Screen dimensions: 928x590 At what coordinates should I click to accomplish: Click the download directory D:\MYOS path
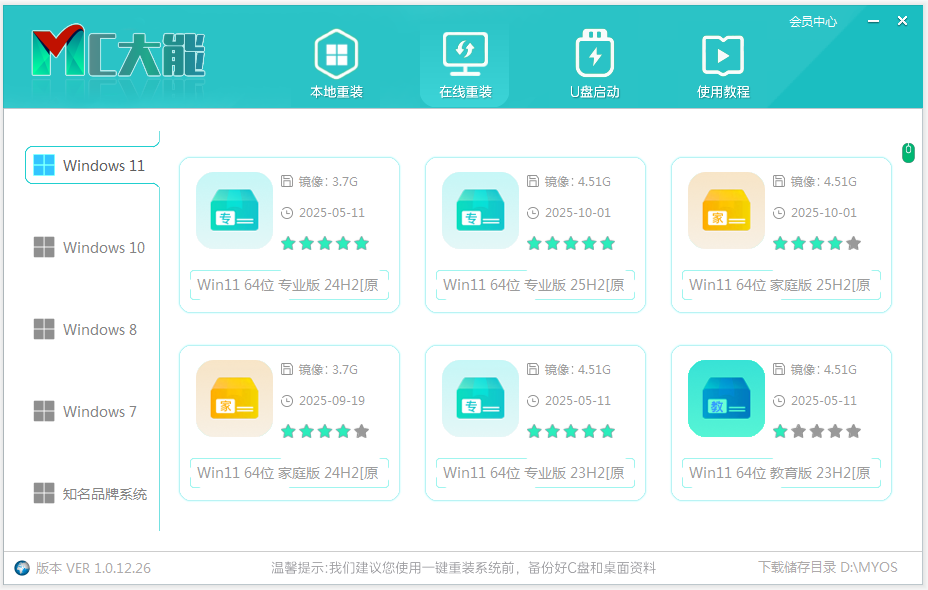tap(868, 568)
